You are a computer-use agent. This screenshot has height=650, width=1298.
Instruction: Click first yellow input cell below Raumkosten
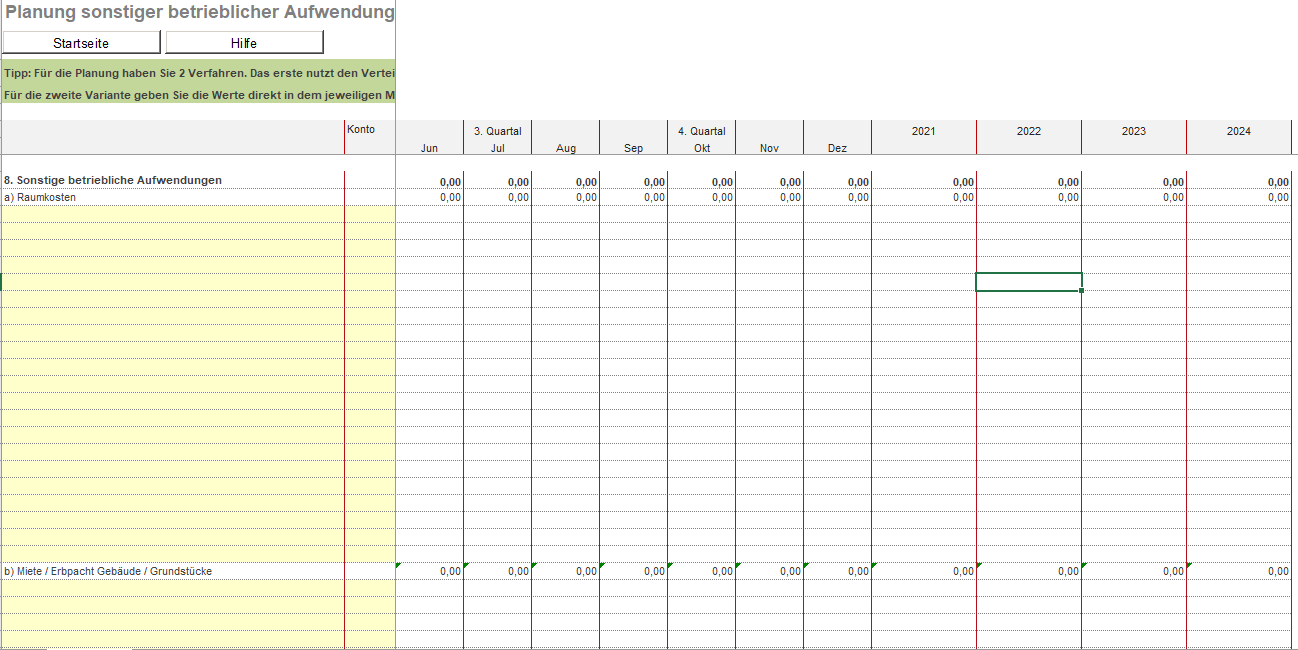[x=172, y=214]
